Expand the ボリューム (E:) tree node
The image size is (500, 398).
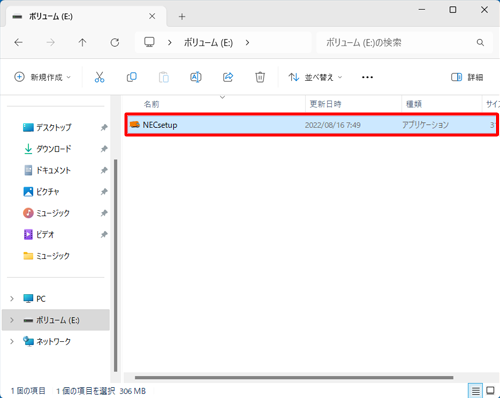[12, 320]
